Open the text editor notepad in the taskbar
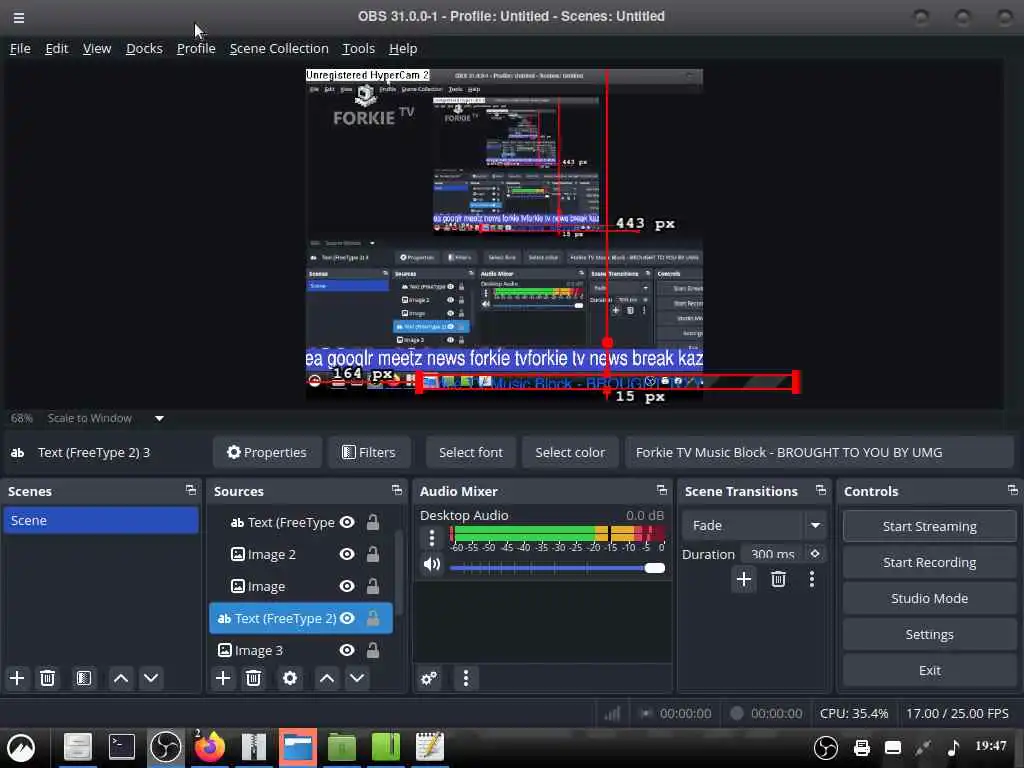This screenshot has height=768, width=1024. [430, 746]
